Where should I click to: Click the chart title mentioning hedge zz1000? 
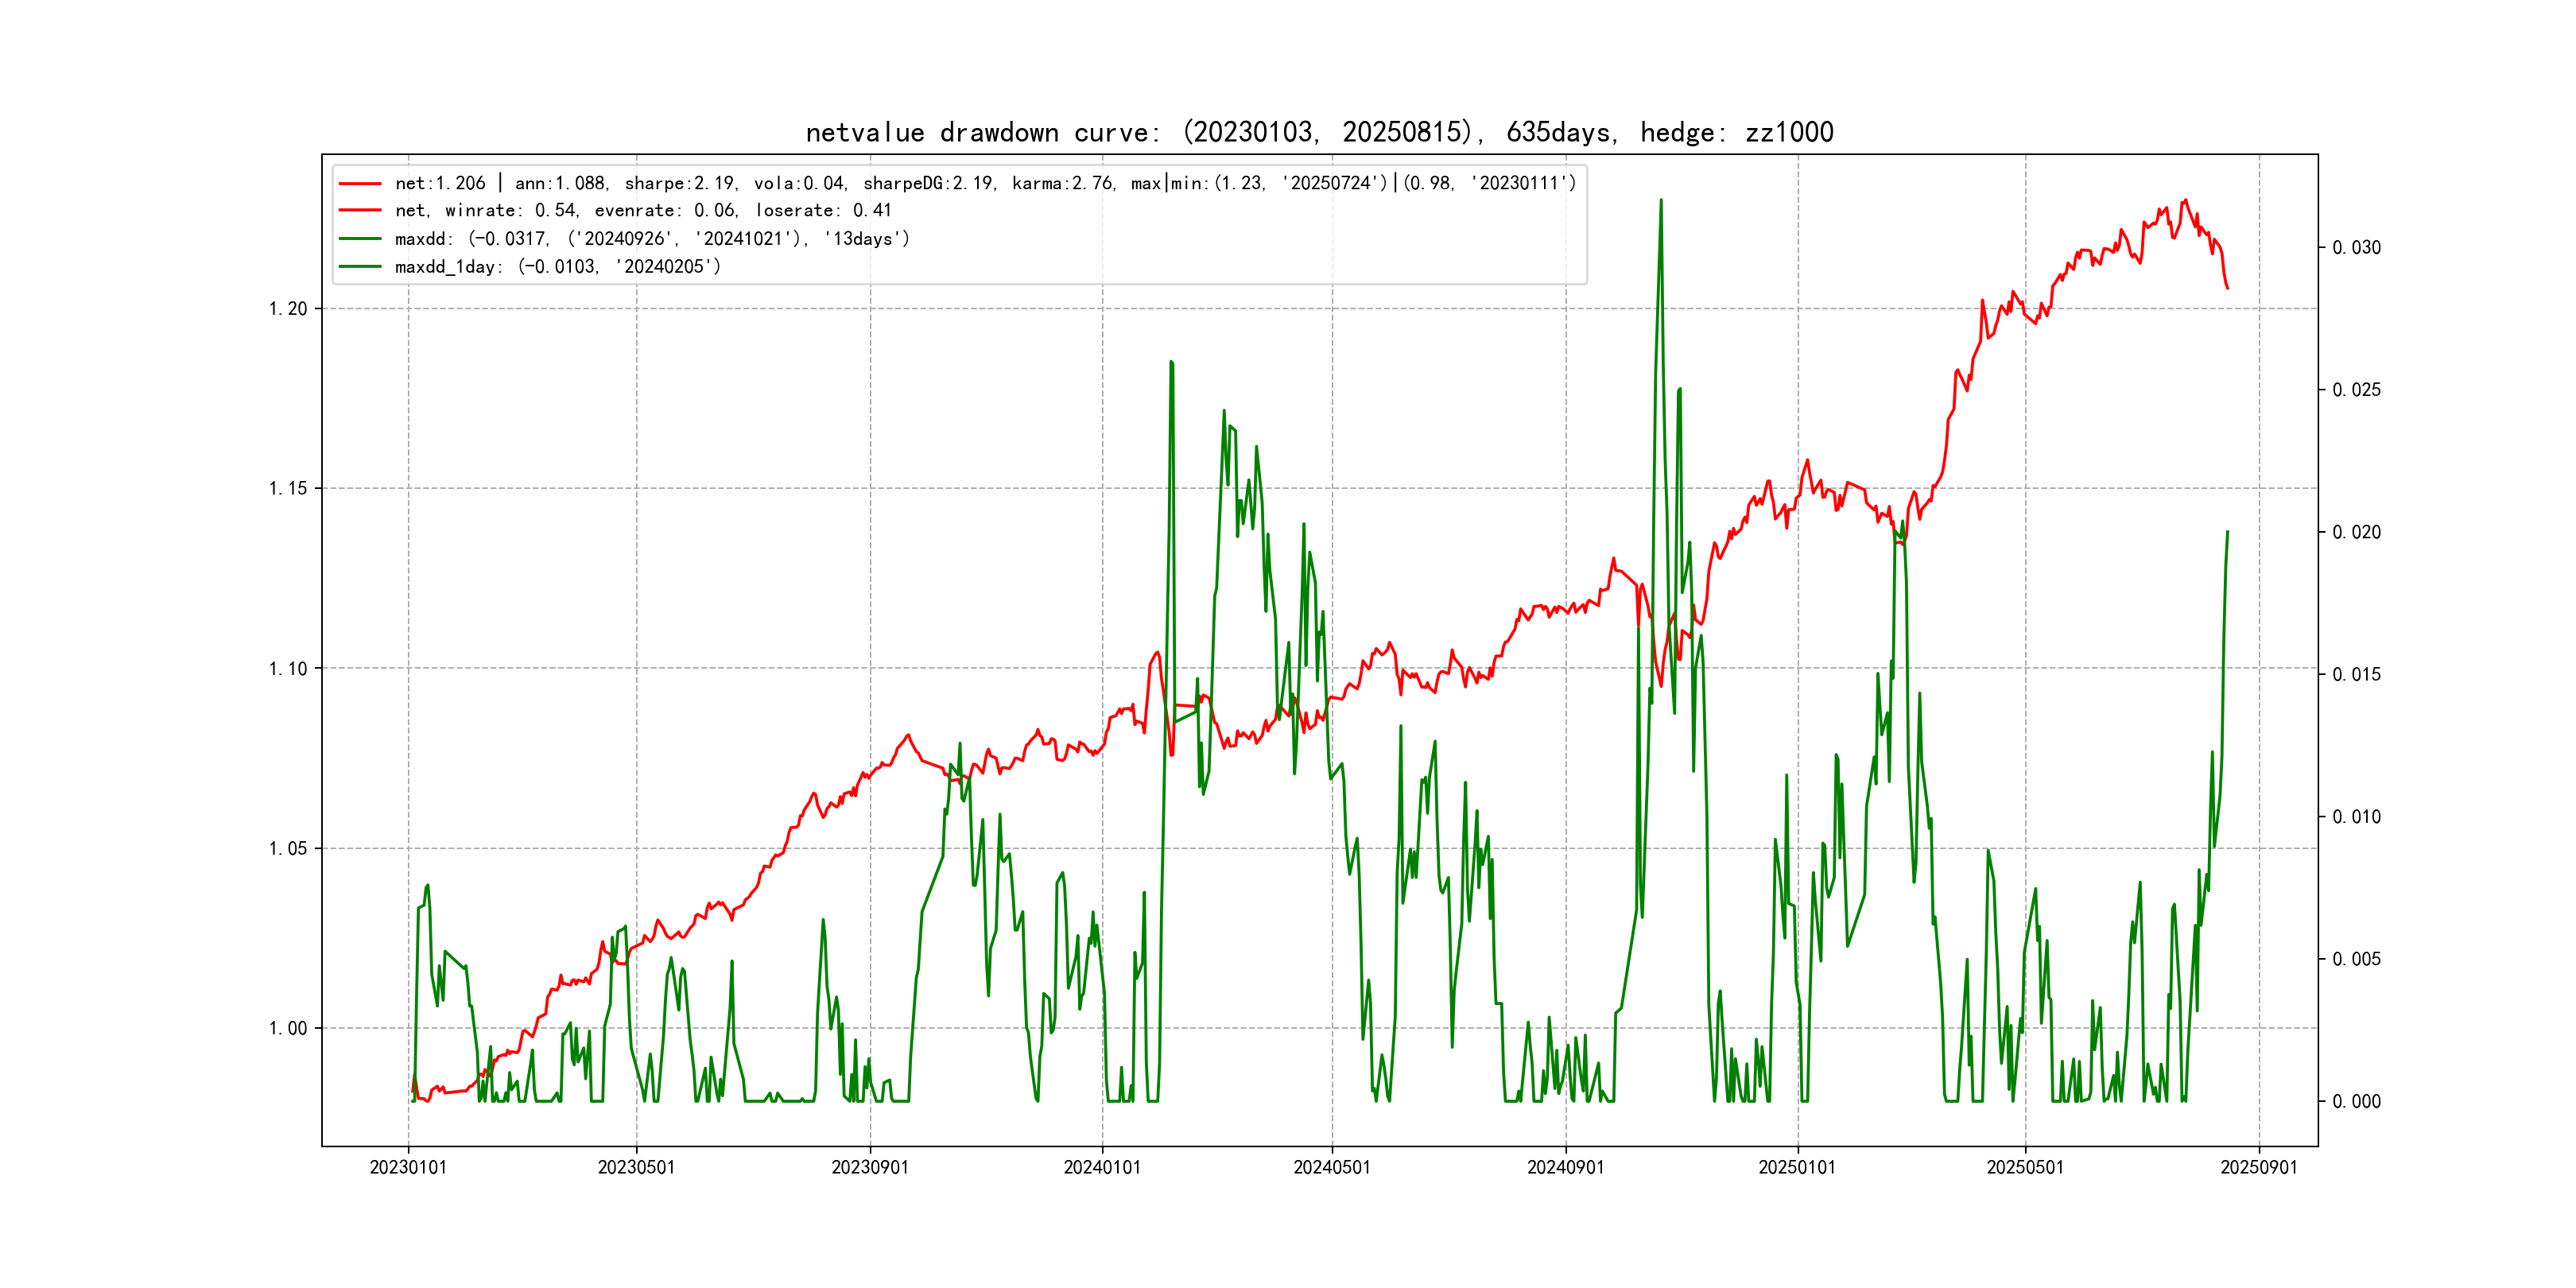pos(1319,132)
